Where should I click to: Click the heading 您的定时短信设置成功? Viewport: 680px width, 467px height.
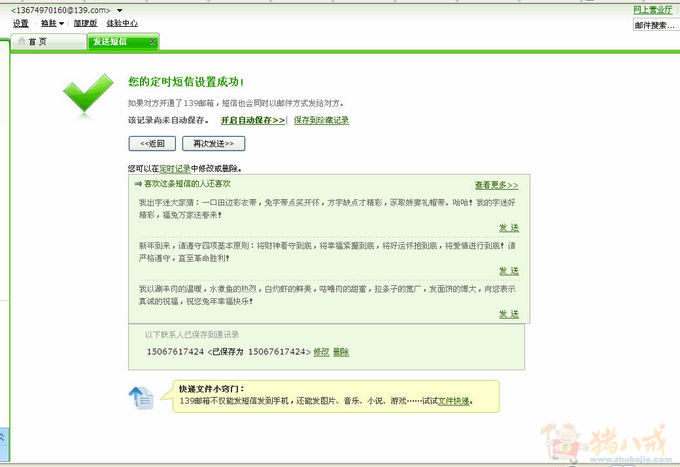coord(186,82)
